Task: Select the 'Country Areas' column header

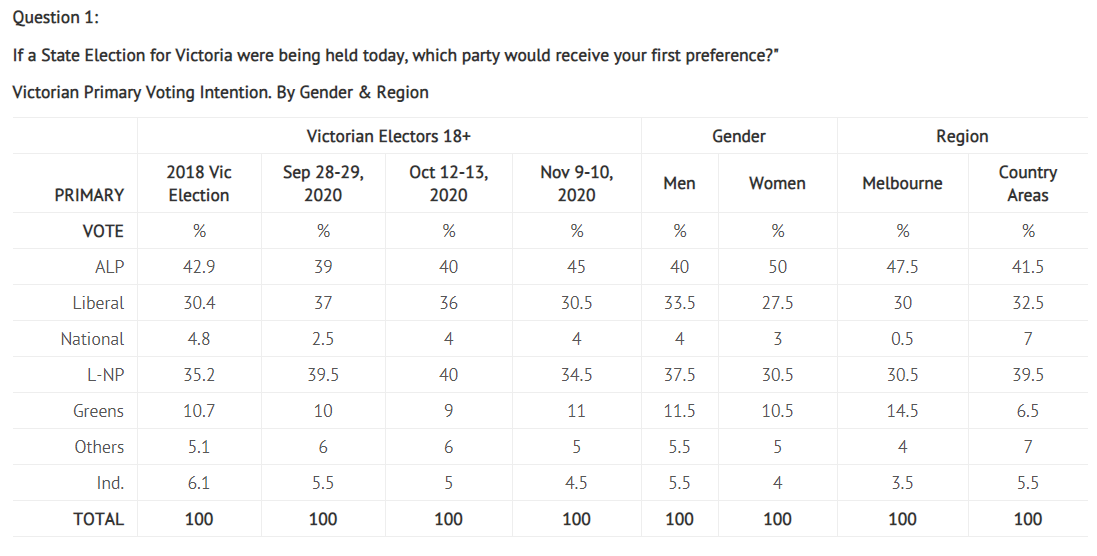Action: (x=1027, y=184)
